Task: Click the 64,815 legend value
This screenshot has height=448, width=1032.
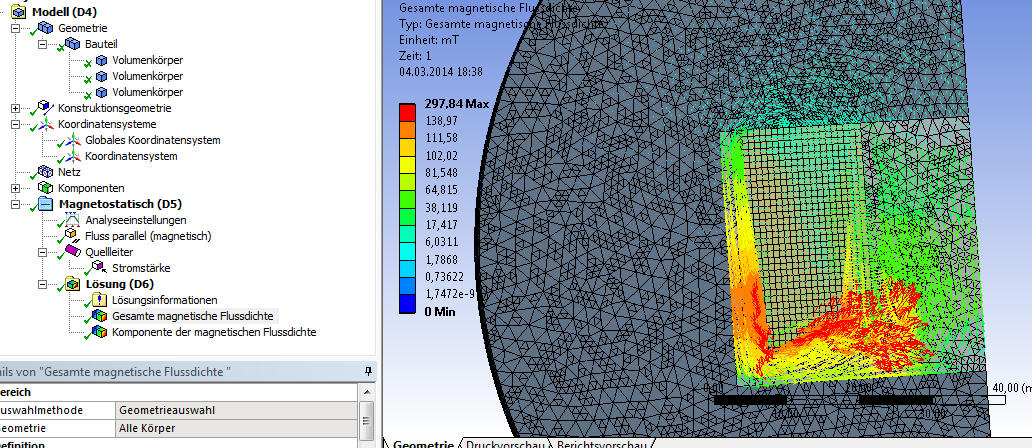Action: pos(441,190)
